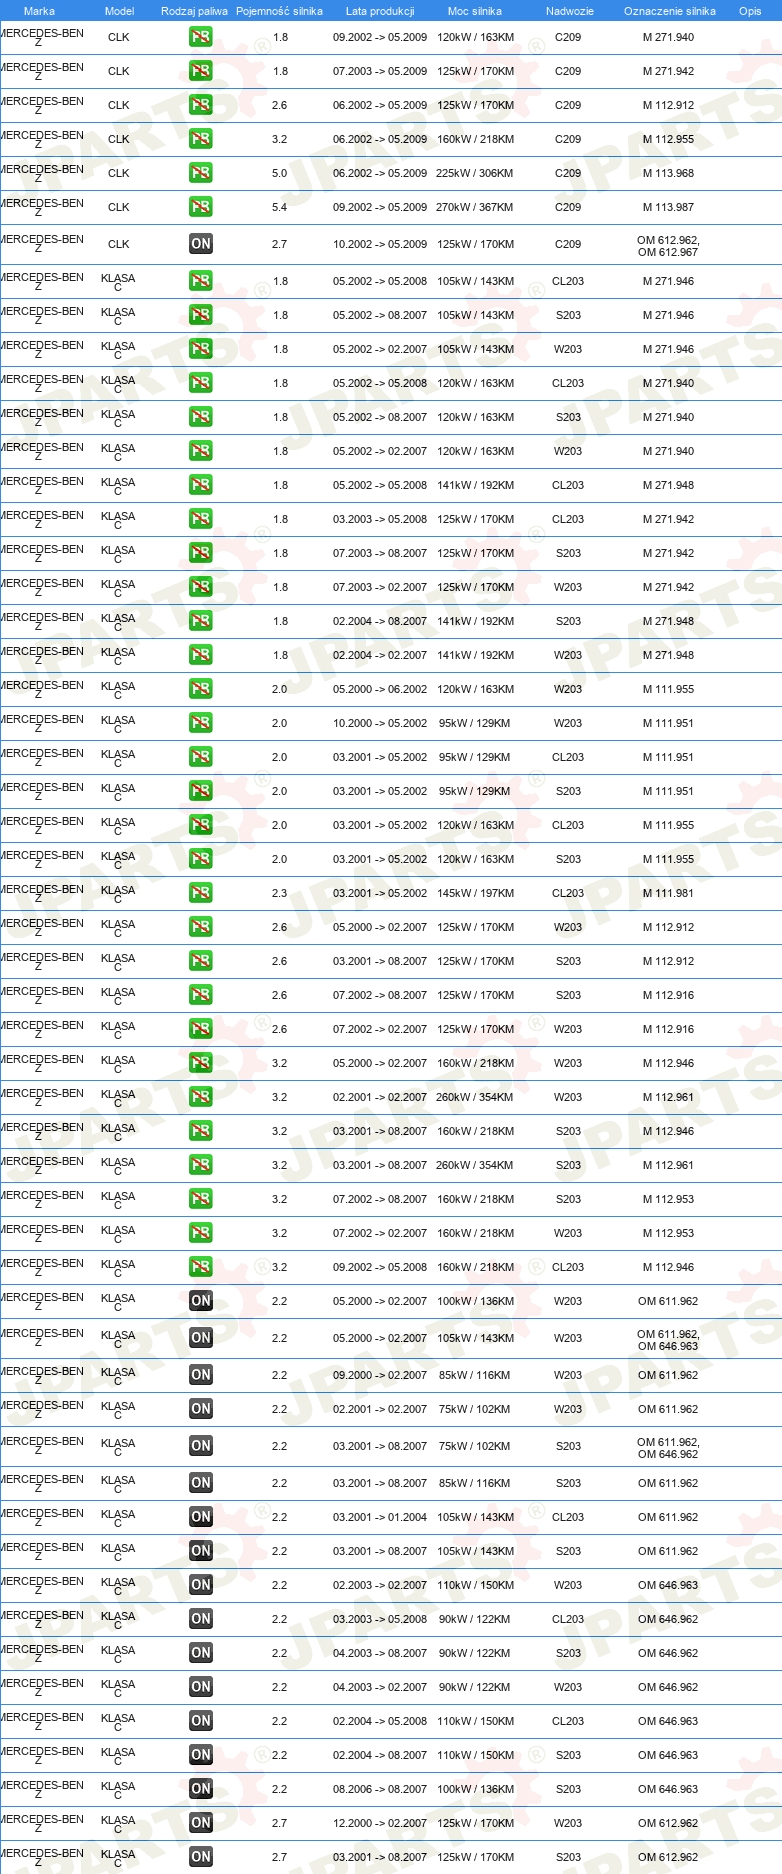Select the 09.2000 -> 02.2007 production years
Image resolution: width=782 pixels, height=1874 pixels.
pyautogui.click(x=380, y=1375)
